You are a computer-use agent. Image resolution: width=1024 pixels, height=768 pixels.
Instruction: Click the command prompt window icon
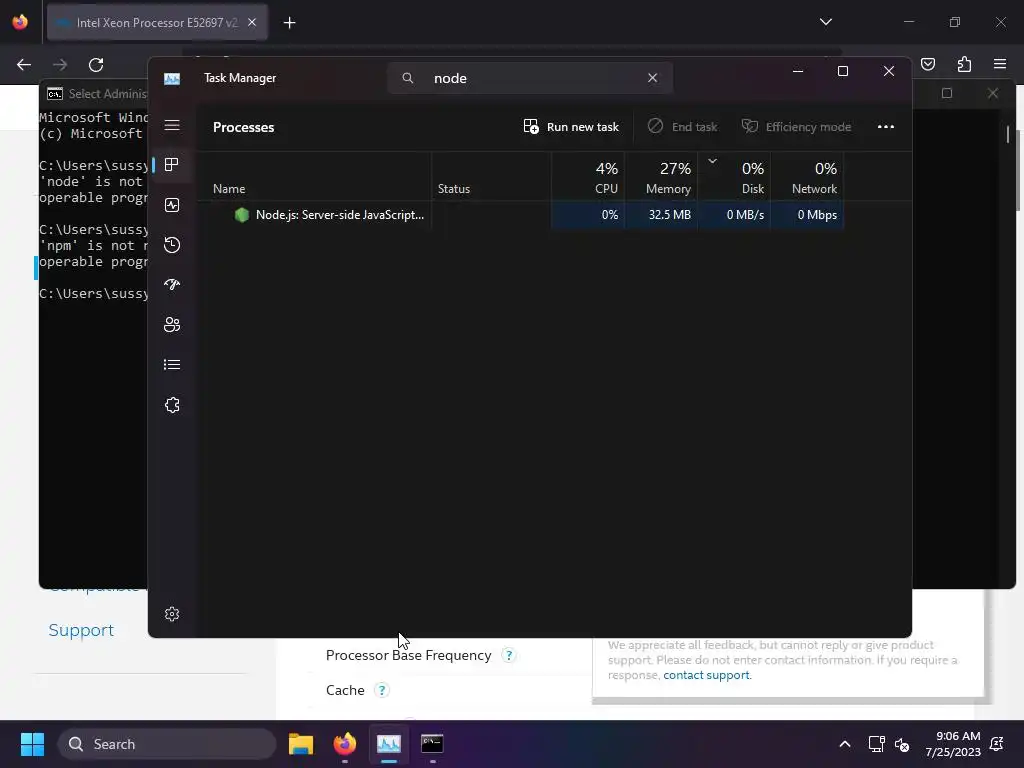click(x=55, y=94)
